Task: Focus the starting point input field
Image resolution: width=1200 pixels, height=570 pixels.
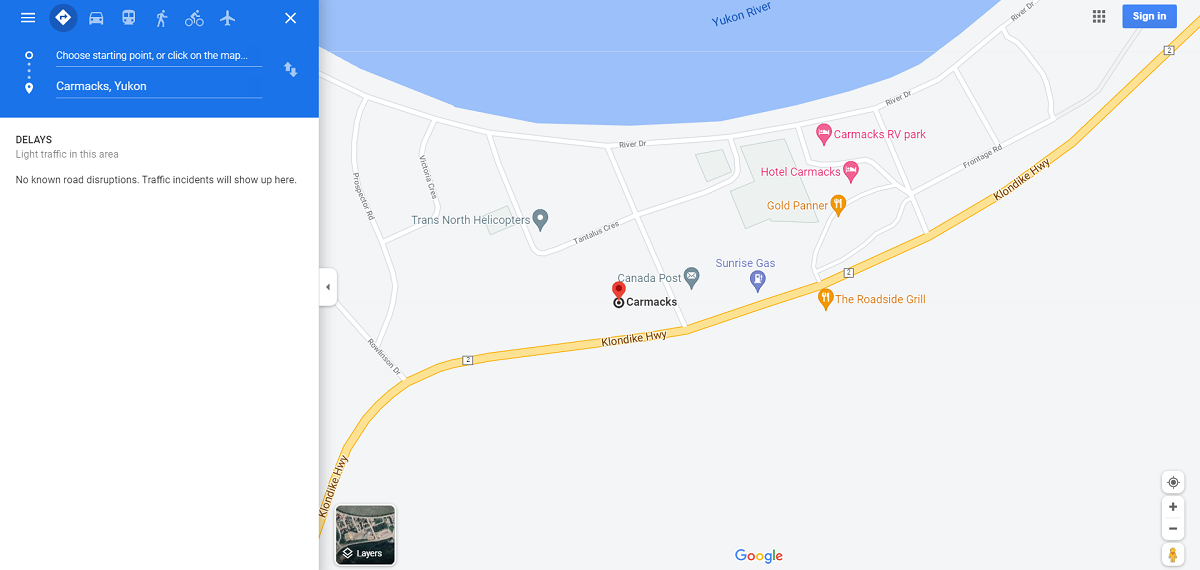Action: [159, 56]
